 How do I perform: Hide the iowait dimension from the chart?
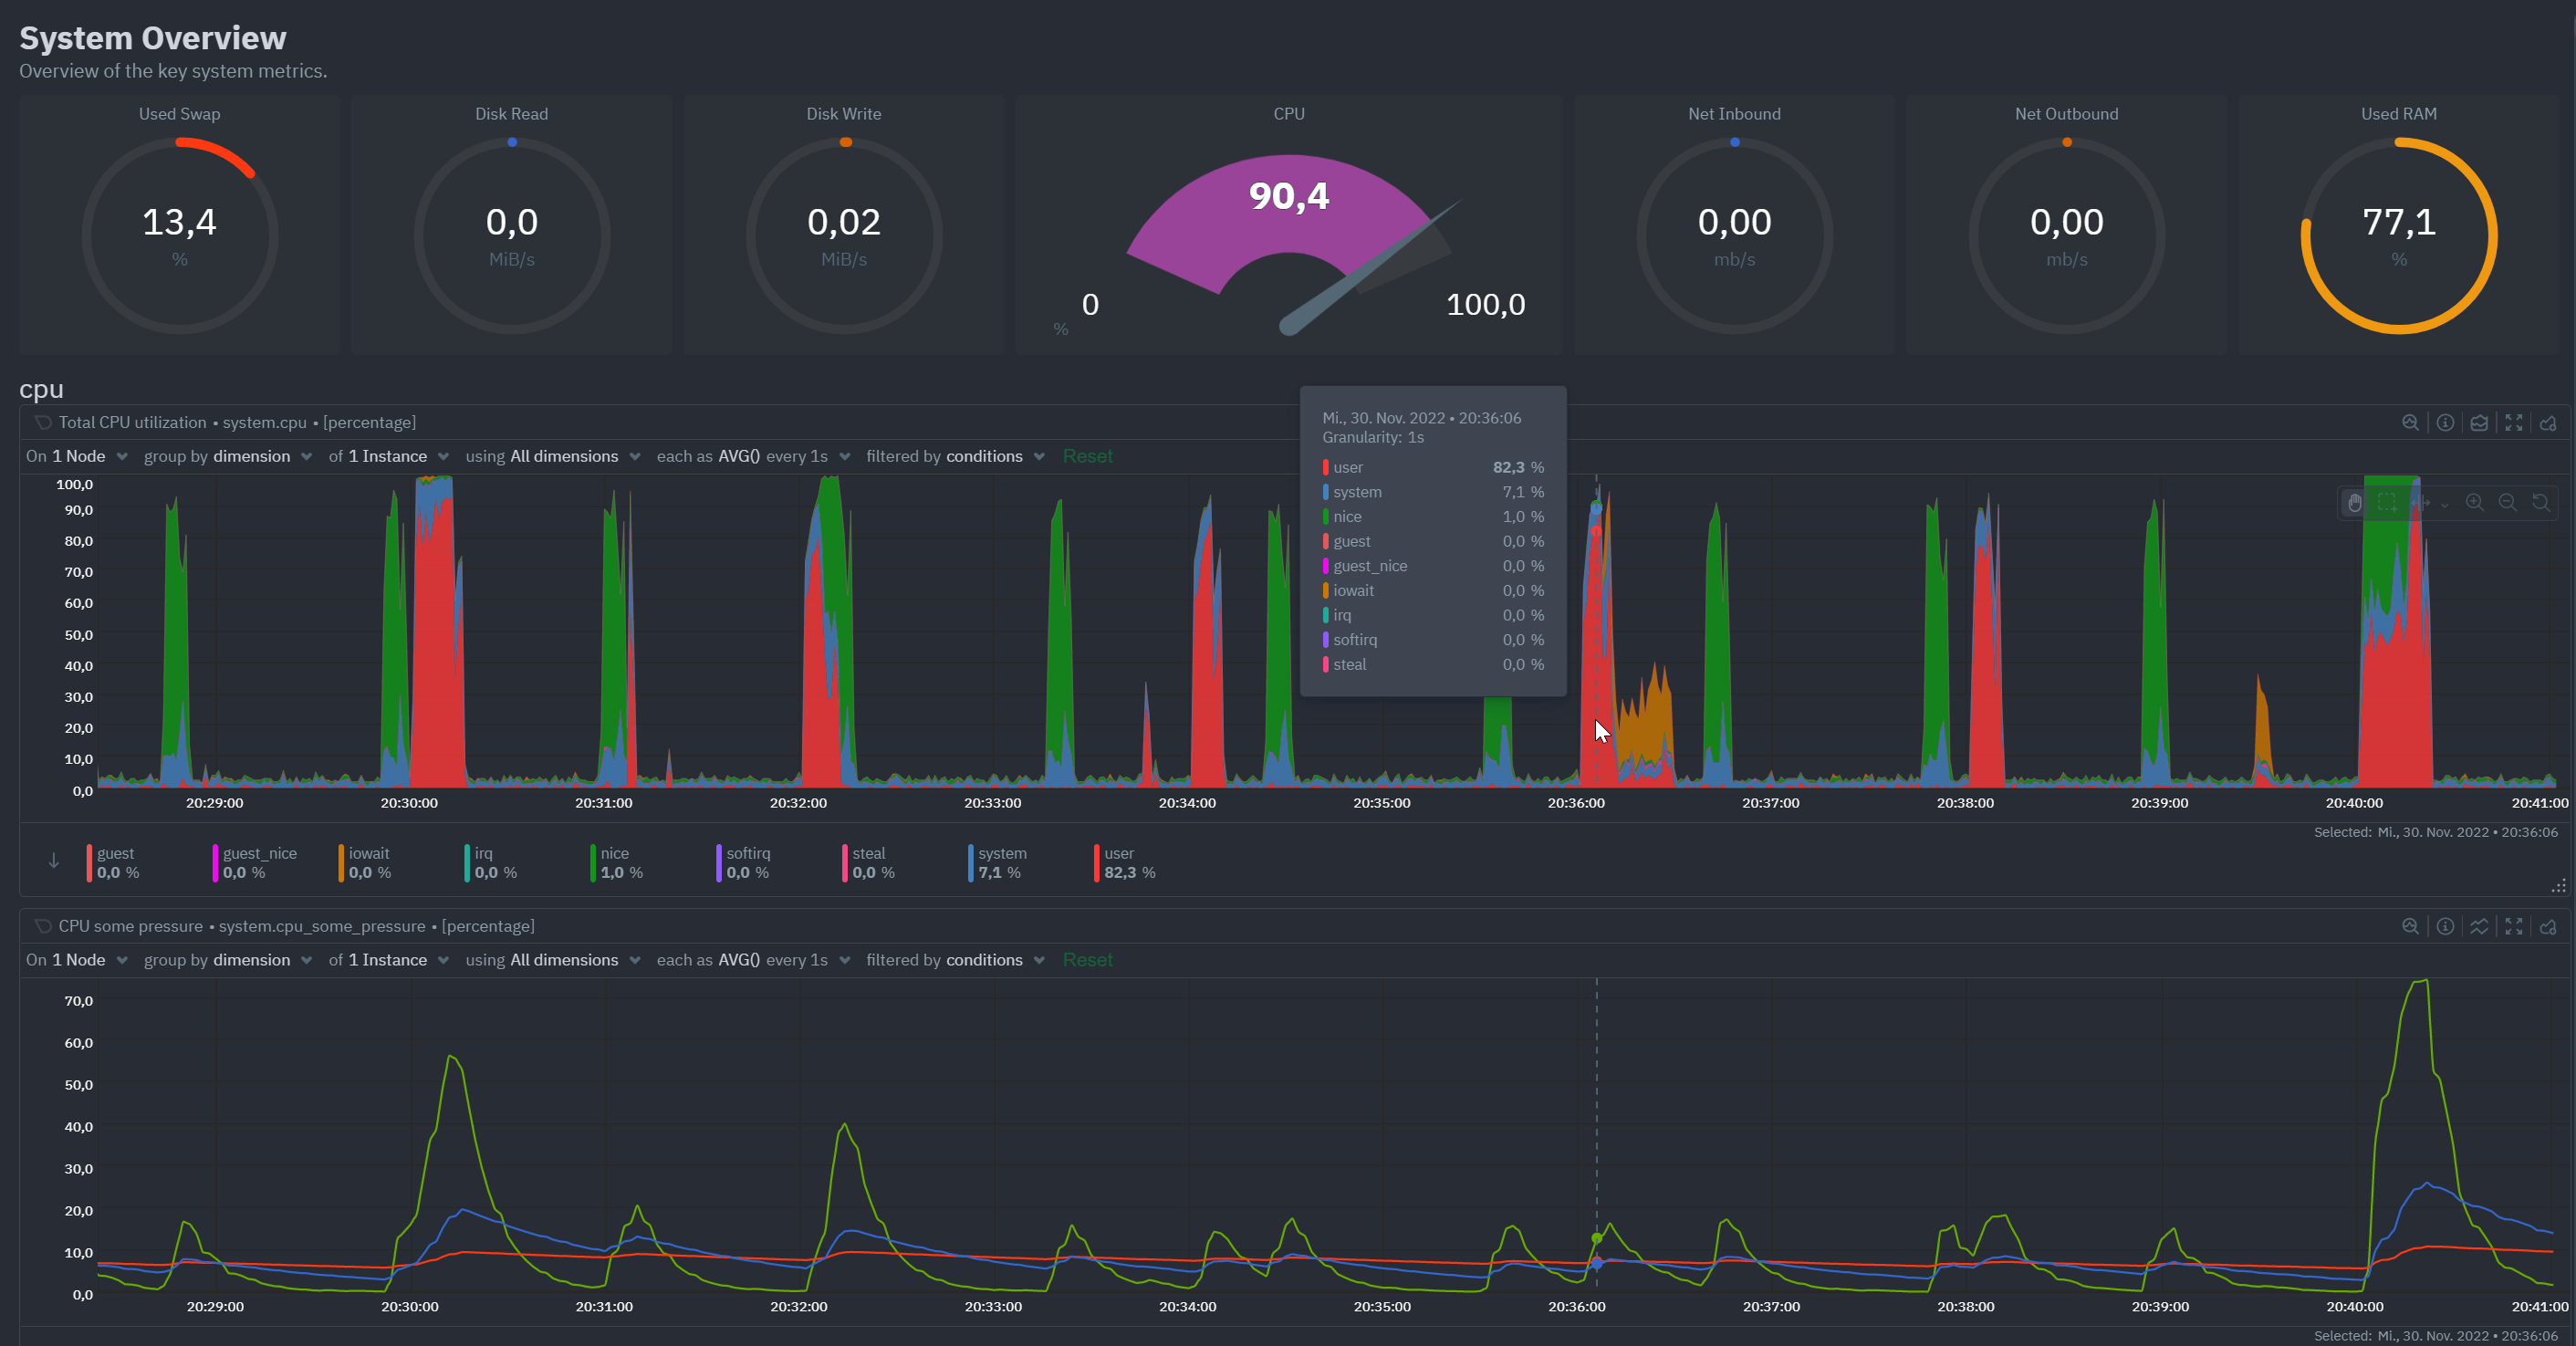pos(368,862)
